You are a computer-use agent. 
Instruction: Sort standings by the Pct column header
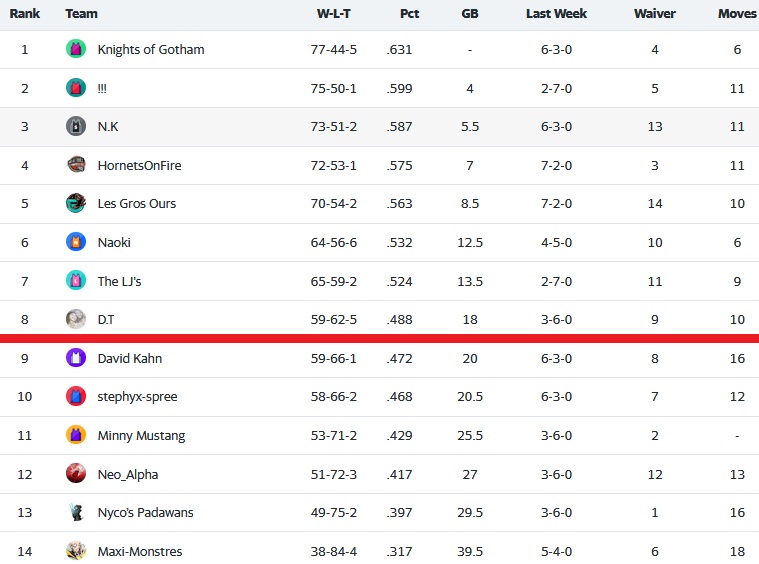410,14
